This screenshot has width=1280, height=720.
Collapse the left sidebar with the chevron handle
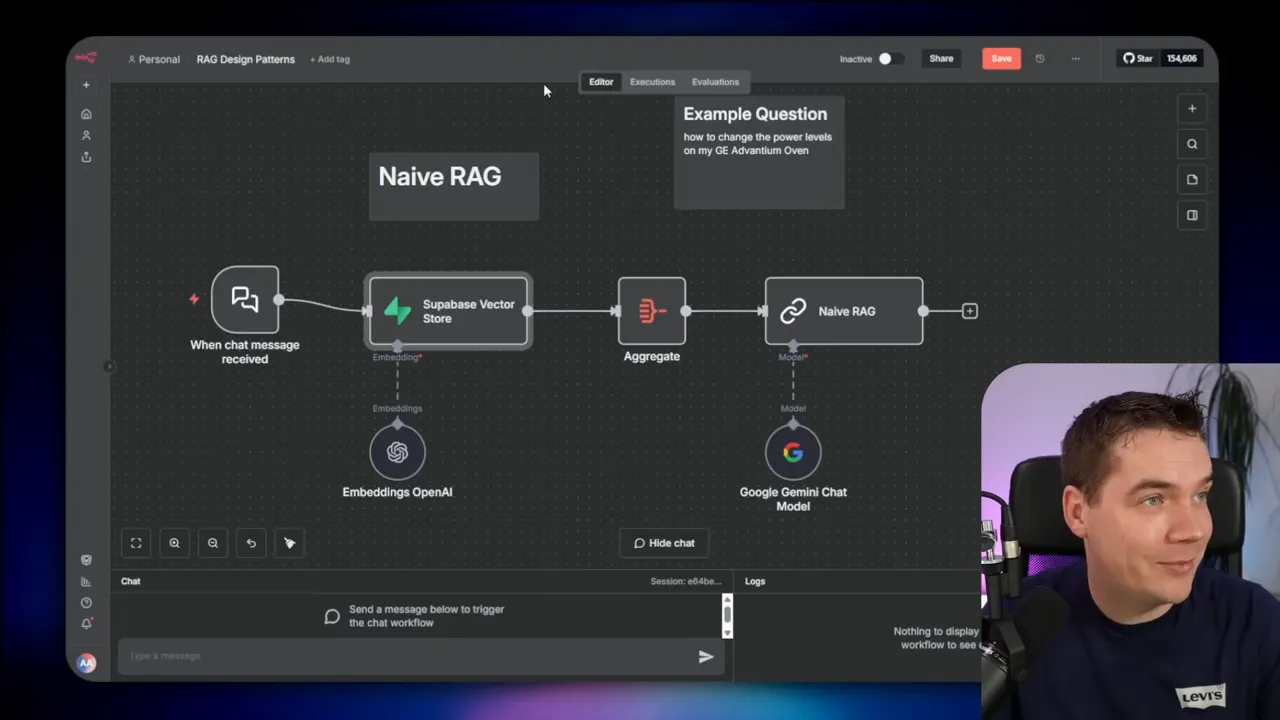pos(109,366)
